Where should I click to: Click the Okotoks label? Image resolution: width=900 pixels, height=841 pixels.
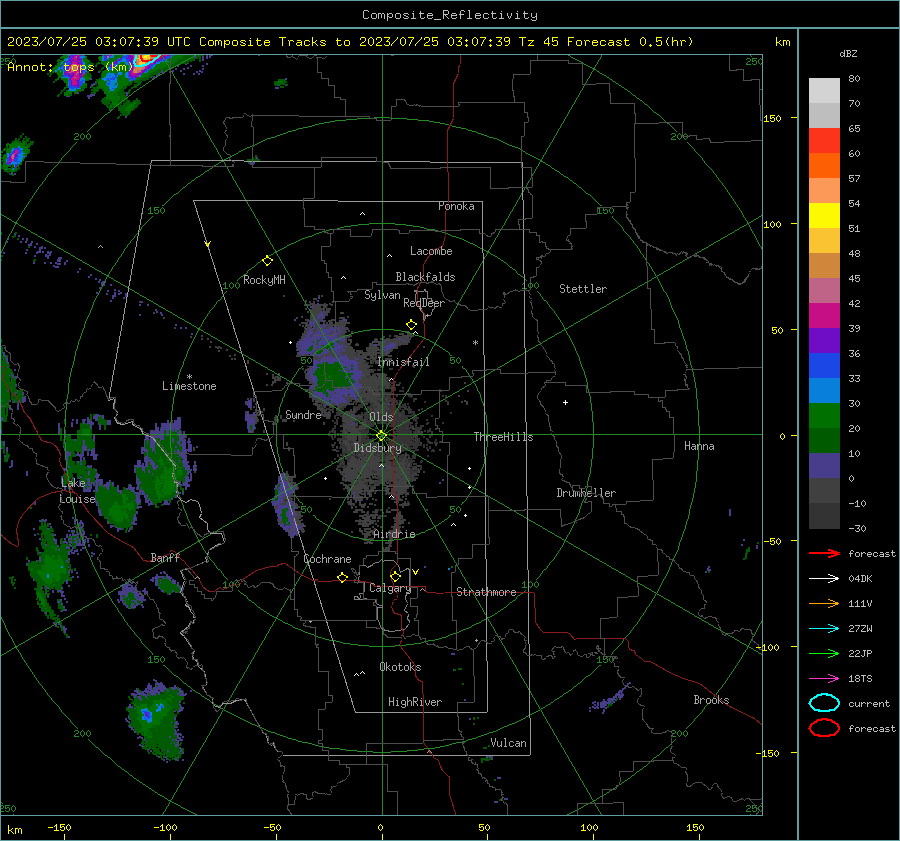click(400, 667)
